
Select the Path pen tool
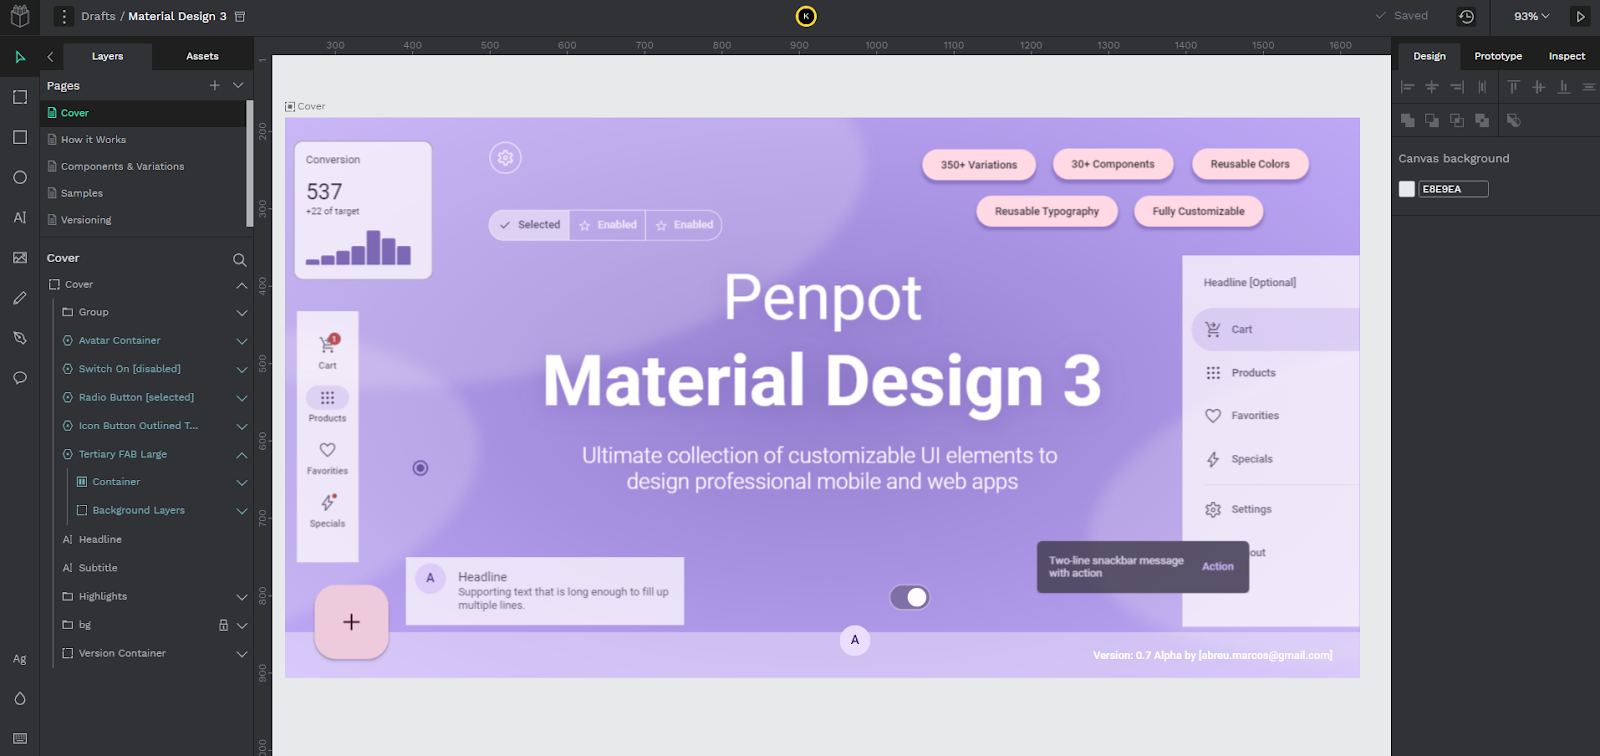tap(20, 338)
